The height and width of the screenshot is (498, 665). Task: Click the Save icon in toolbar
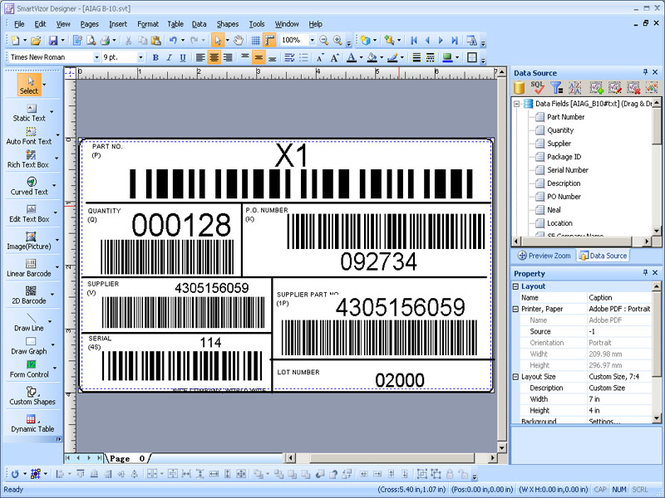(x=53, y=40)
